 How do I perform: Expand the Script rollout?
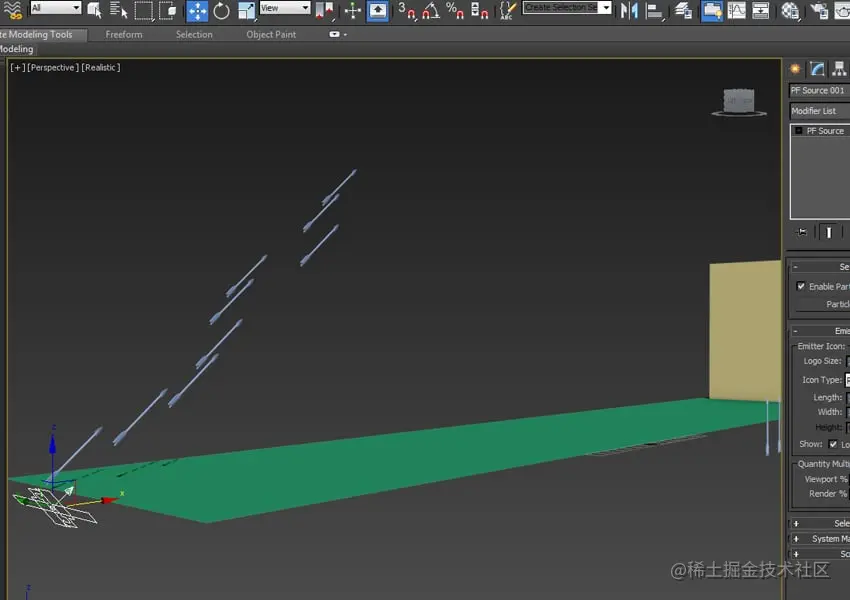click(x=820, y=553)
